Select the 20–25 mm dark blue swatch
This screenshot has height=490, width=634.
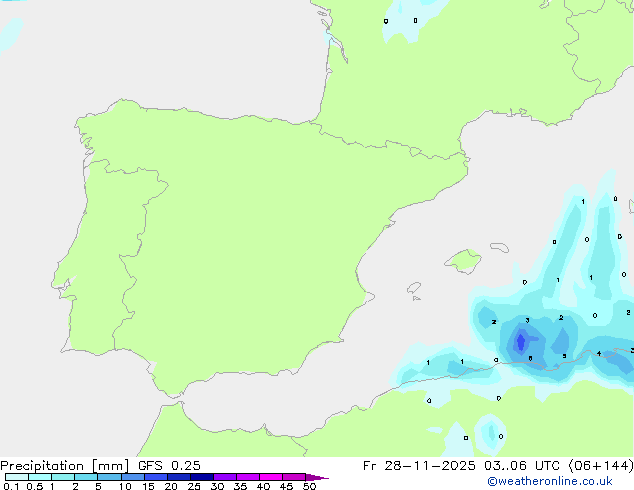click(179, 477)
